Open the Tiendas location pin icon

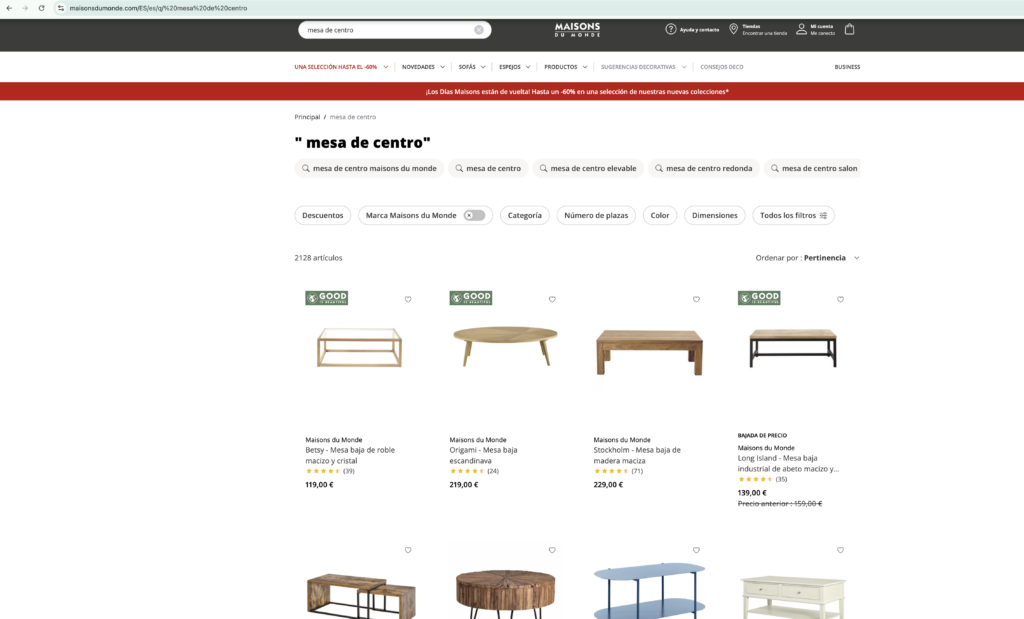tap(733, 29)
